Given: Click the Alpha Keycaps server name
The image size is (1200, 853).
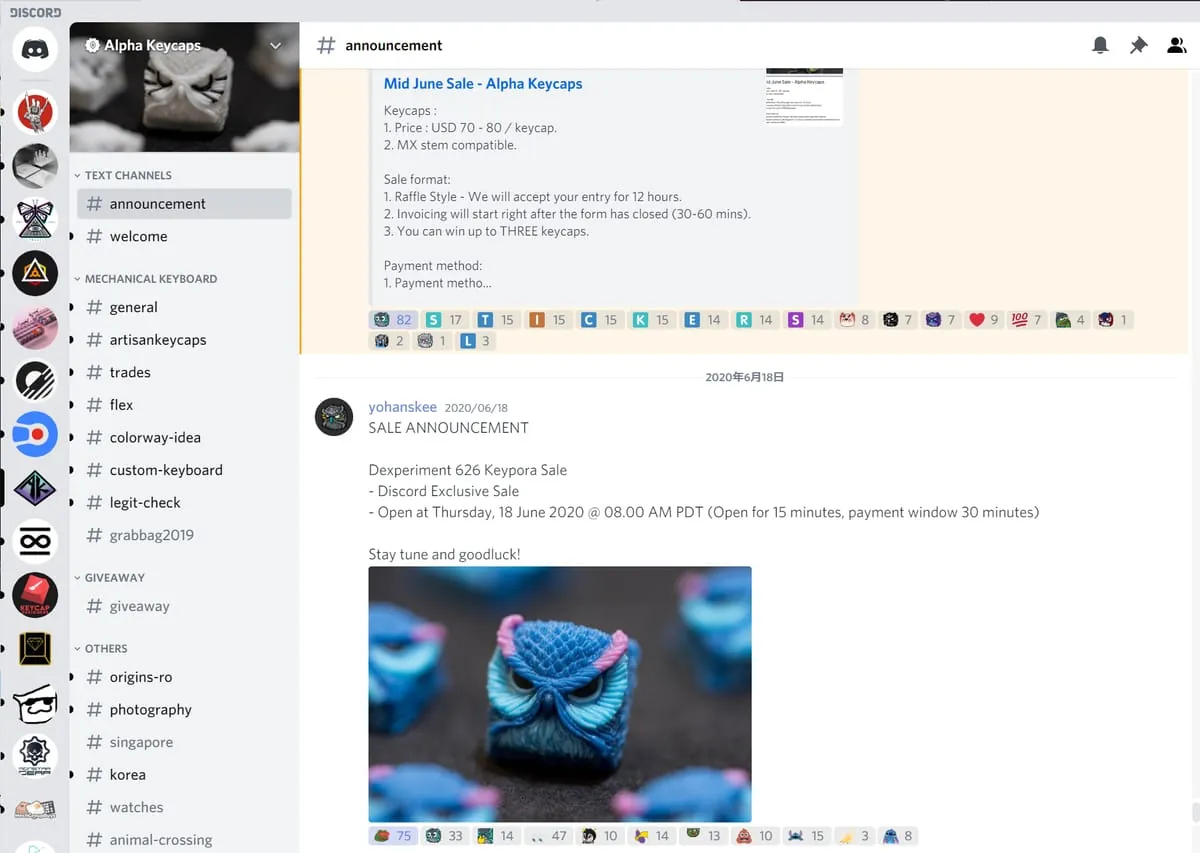Looking at the screenshot, I should point(152,46).
